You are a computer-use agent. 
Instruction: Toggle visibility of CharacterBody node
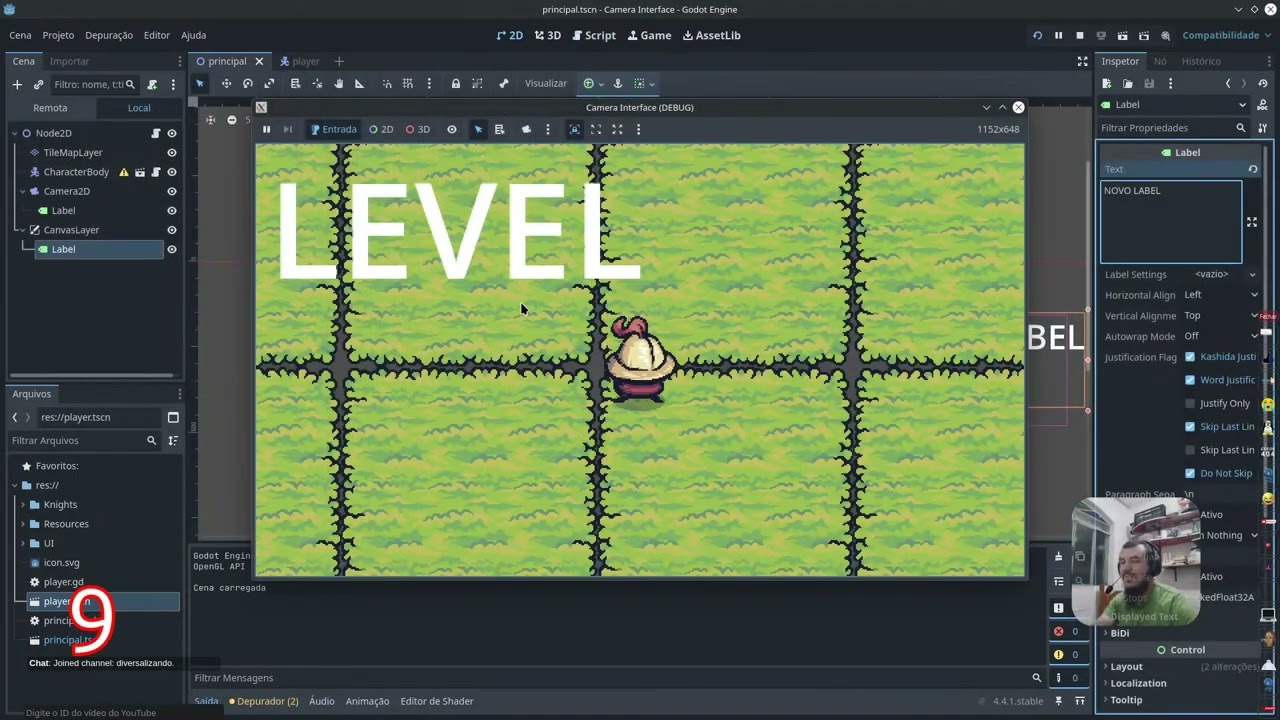[172, 172]
